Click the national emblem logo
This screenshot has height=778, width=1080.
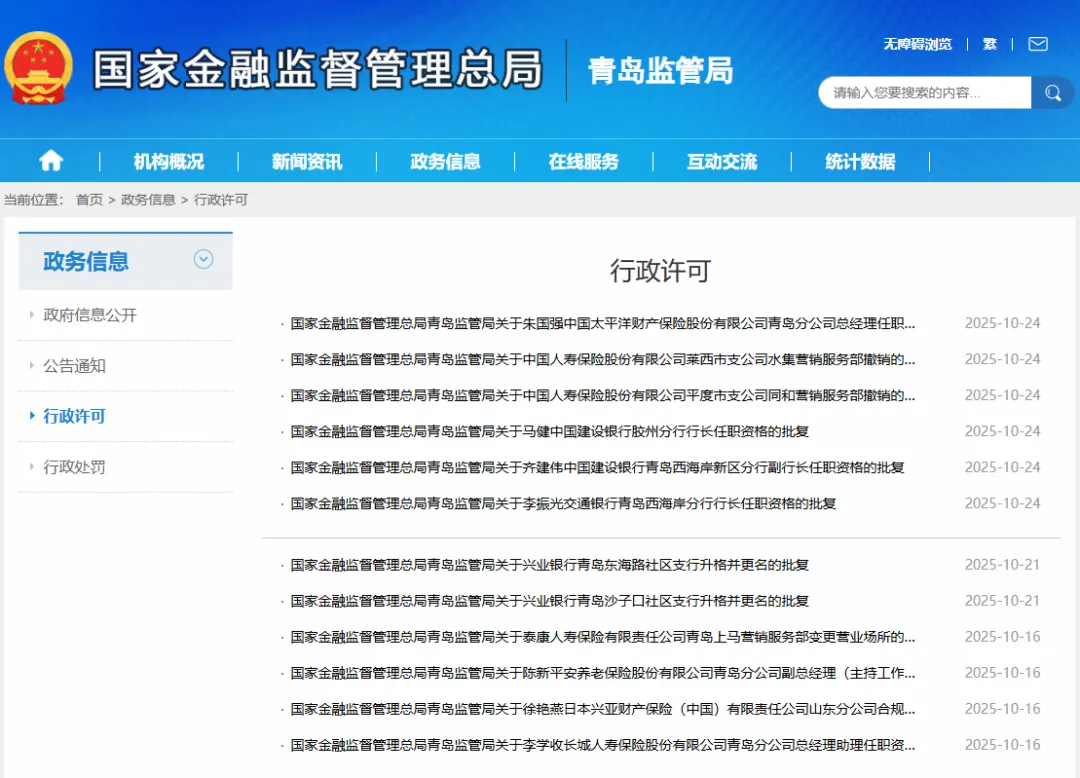(x=38, y=68)
